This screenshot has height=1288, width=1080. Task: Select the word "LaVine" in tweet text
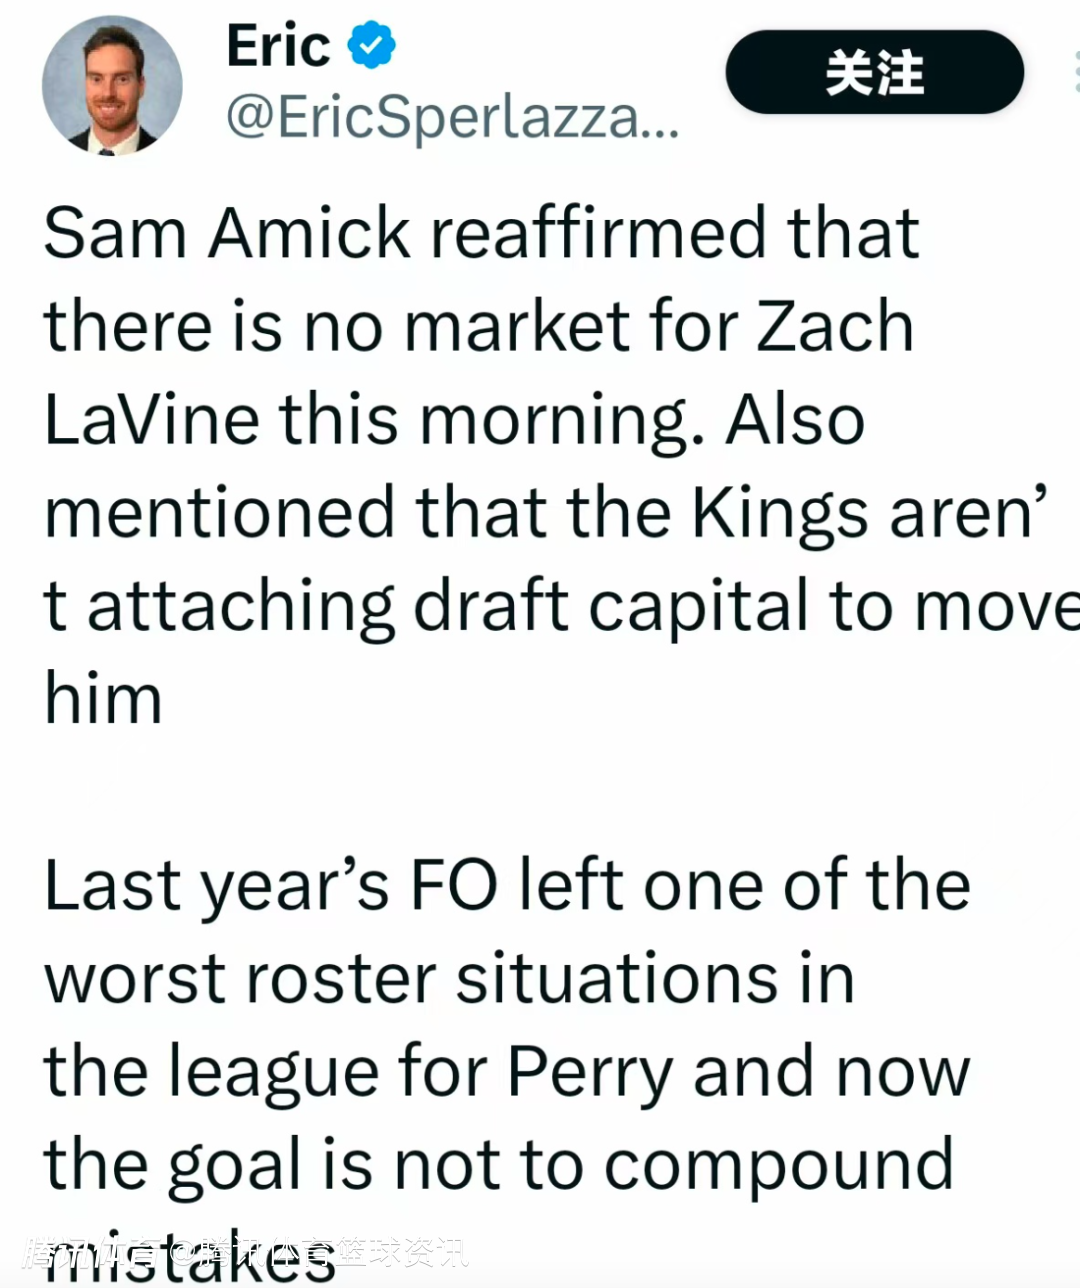pyautogui.click(x=150, y=420)
